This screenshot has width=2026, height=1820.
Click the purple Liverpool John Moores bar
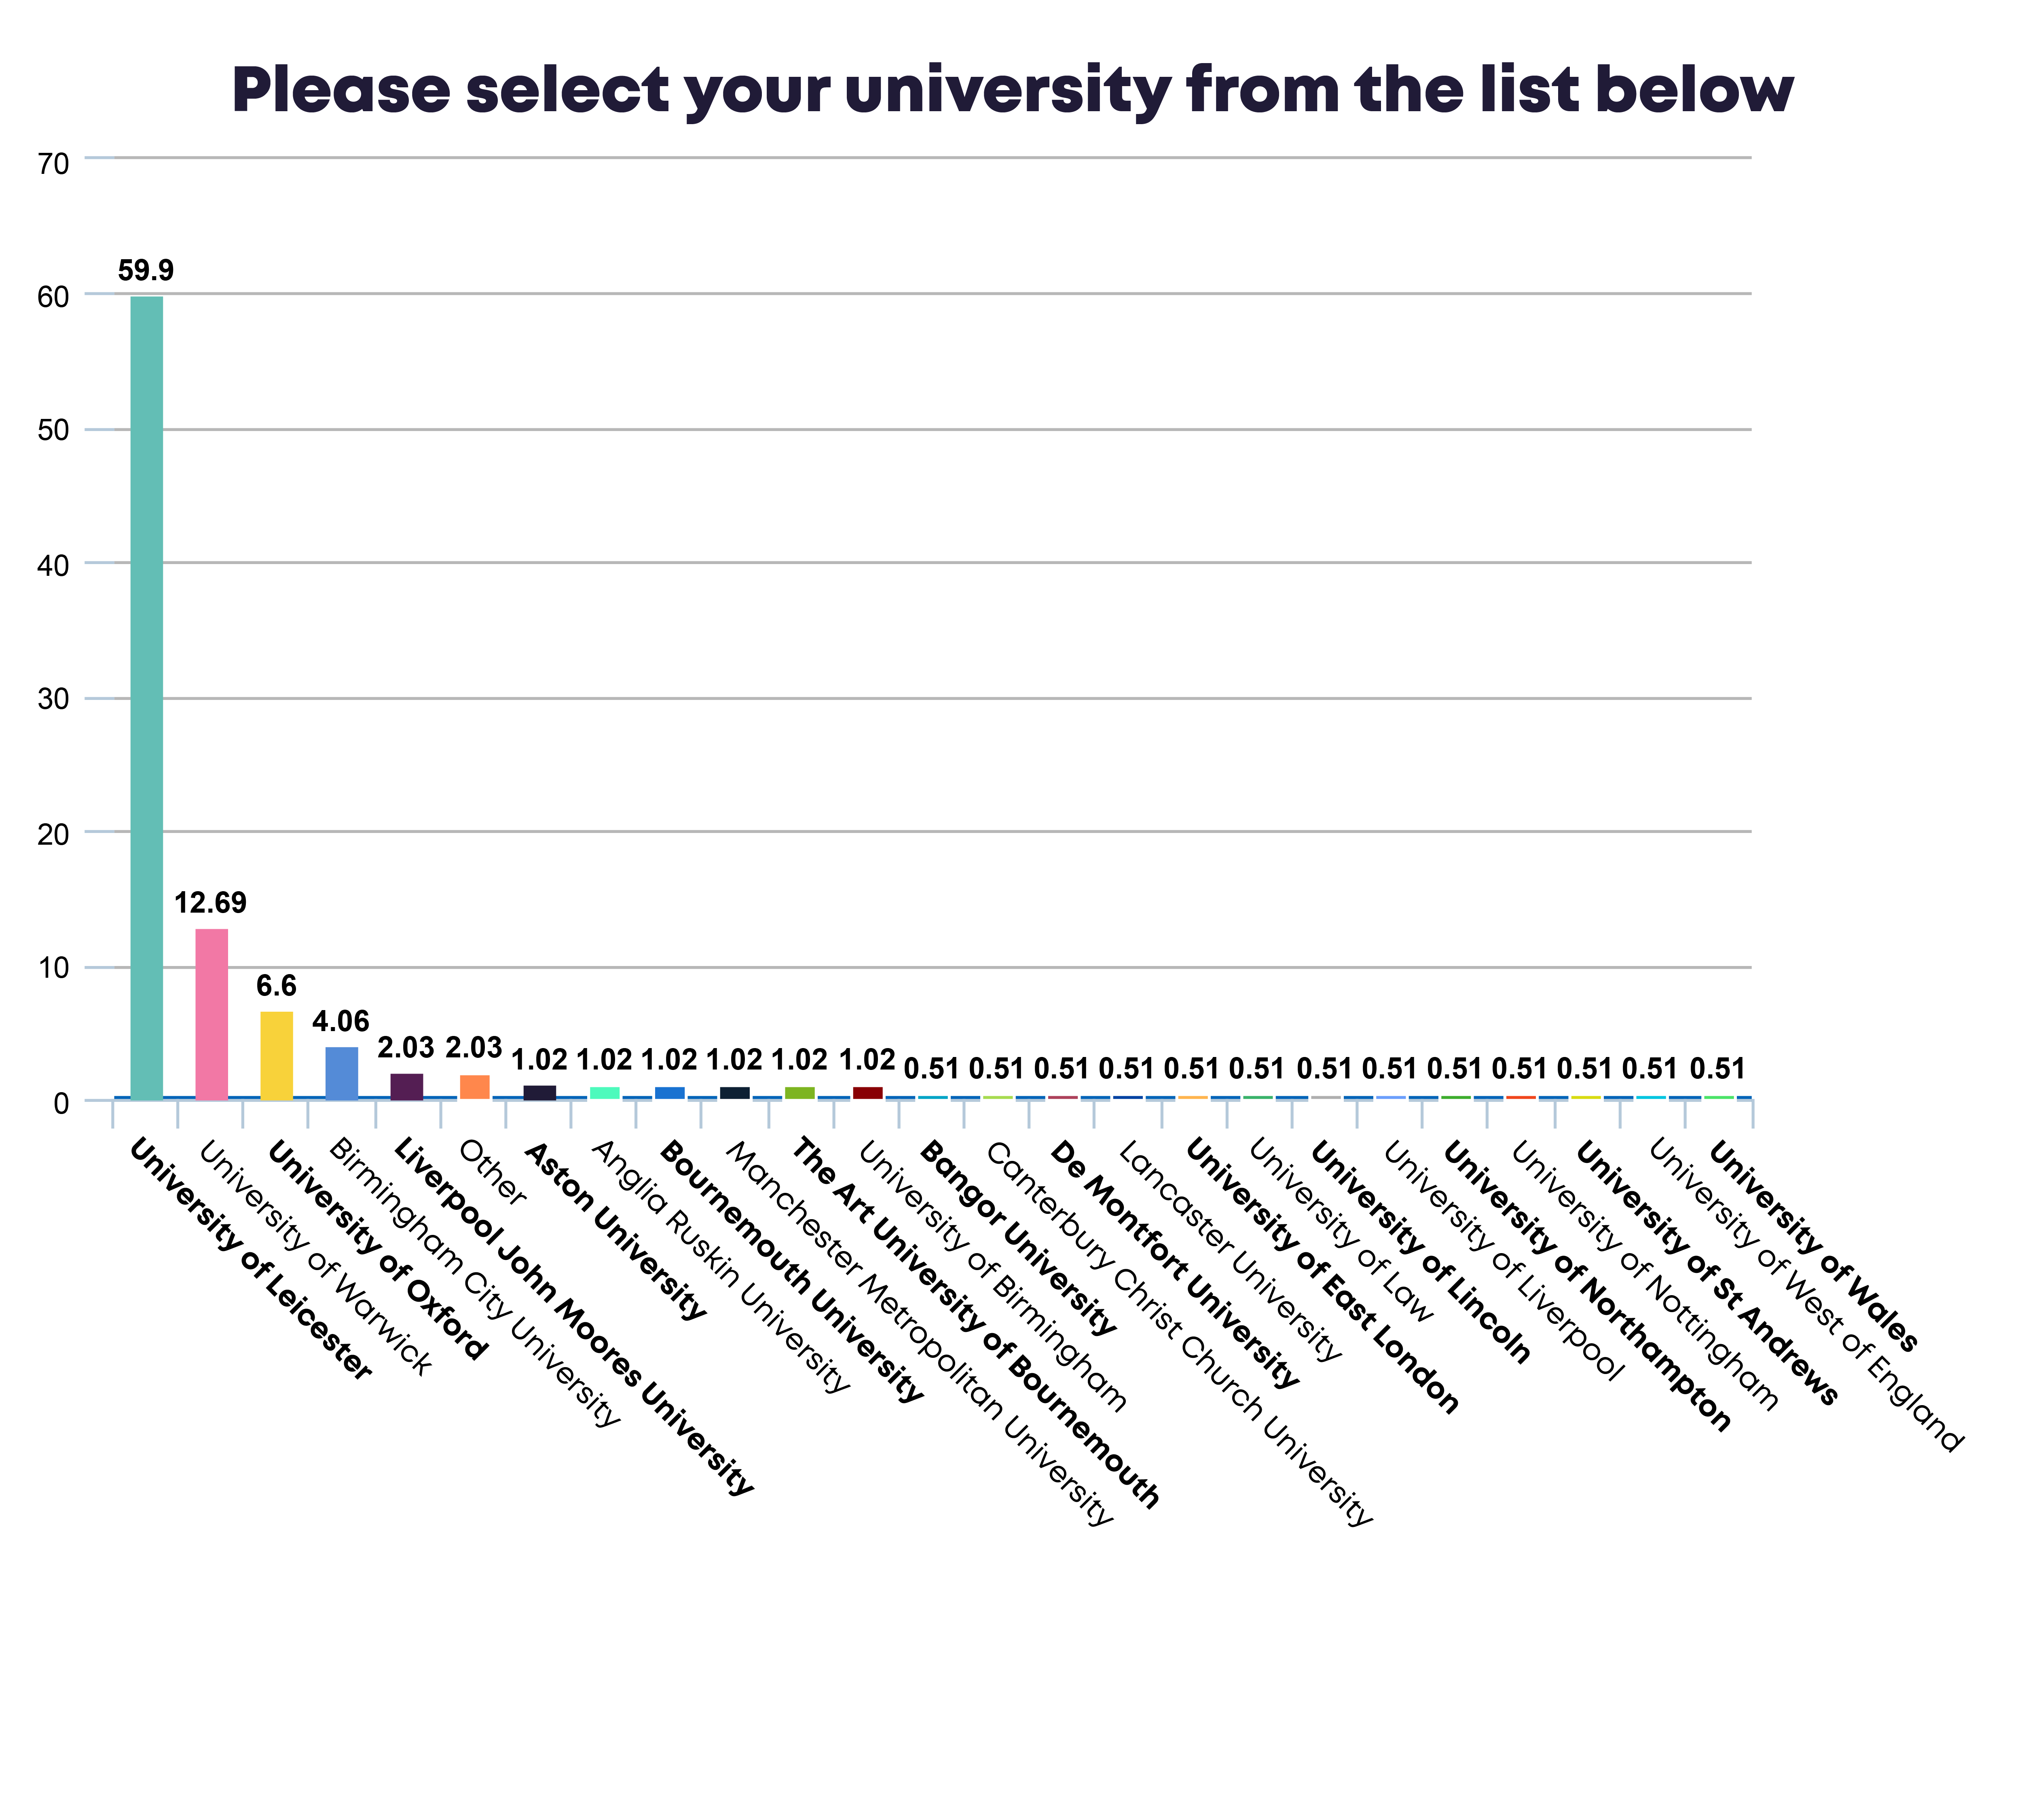(x=406, y=1086)
